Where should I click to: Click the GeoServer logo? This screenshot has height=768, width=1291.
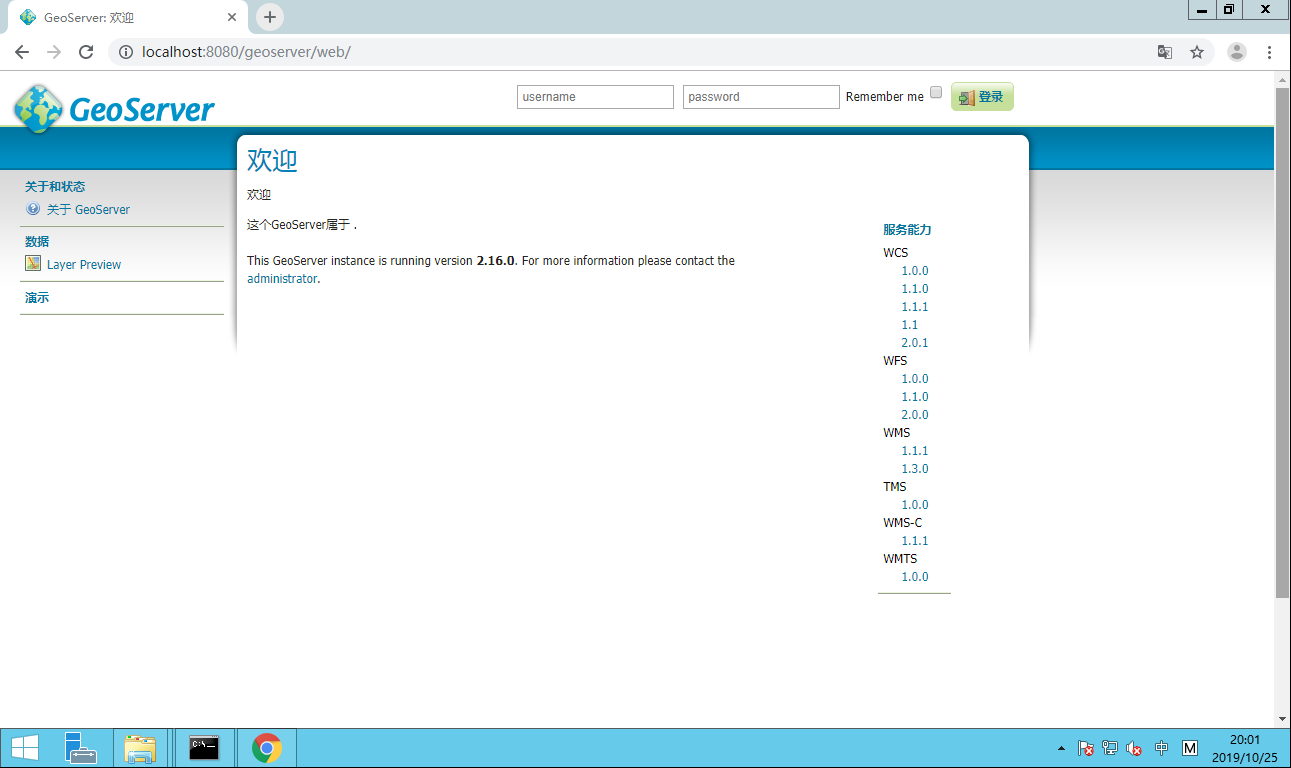click(114, 108)
